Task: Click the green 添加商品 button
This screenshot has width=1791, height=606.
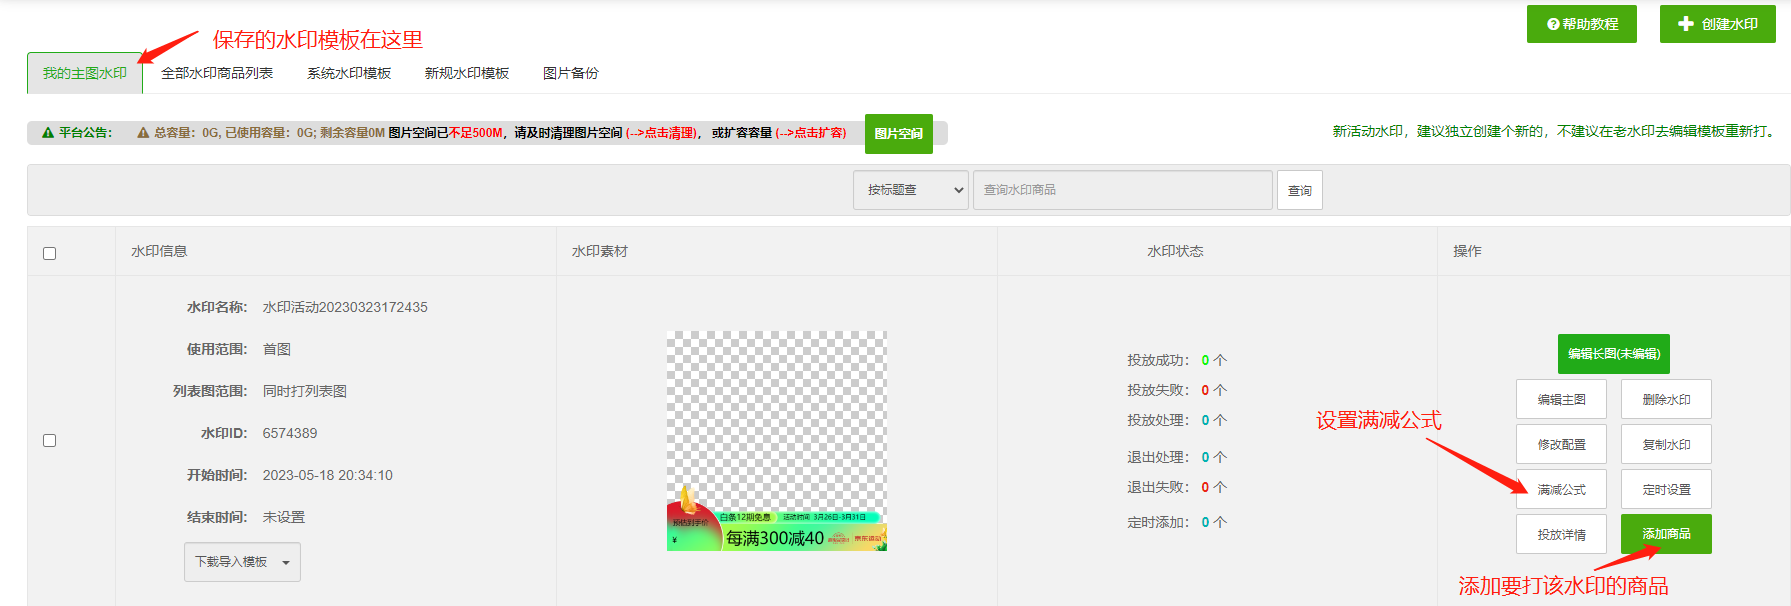Action: 1666,534
